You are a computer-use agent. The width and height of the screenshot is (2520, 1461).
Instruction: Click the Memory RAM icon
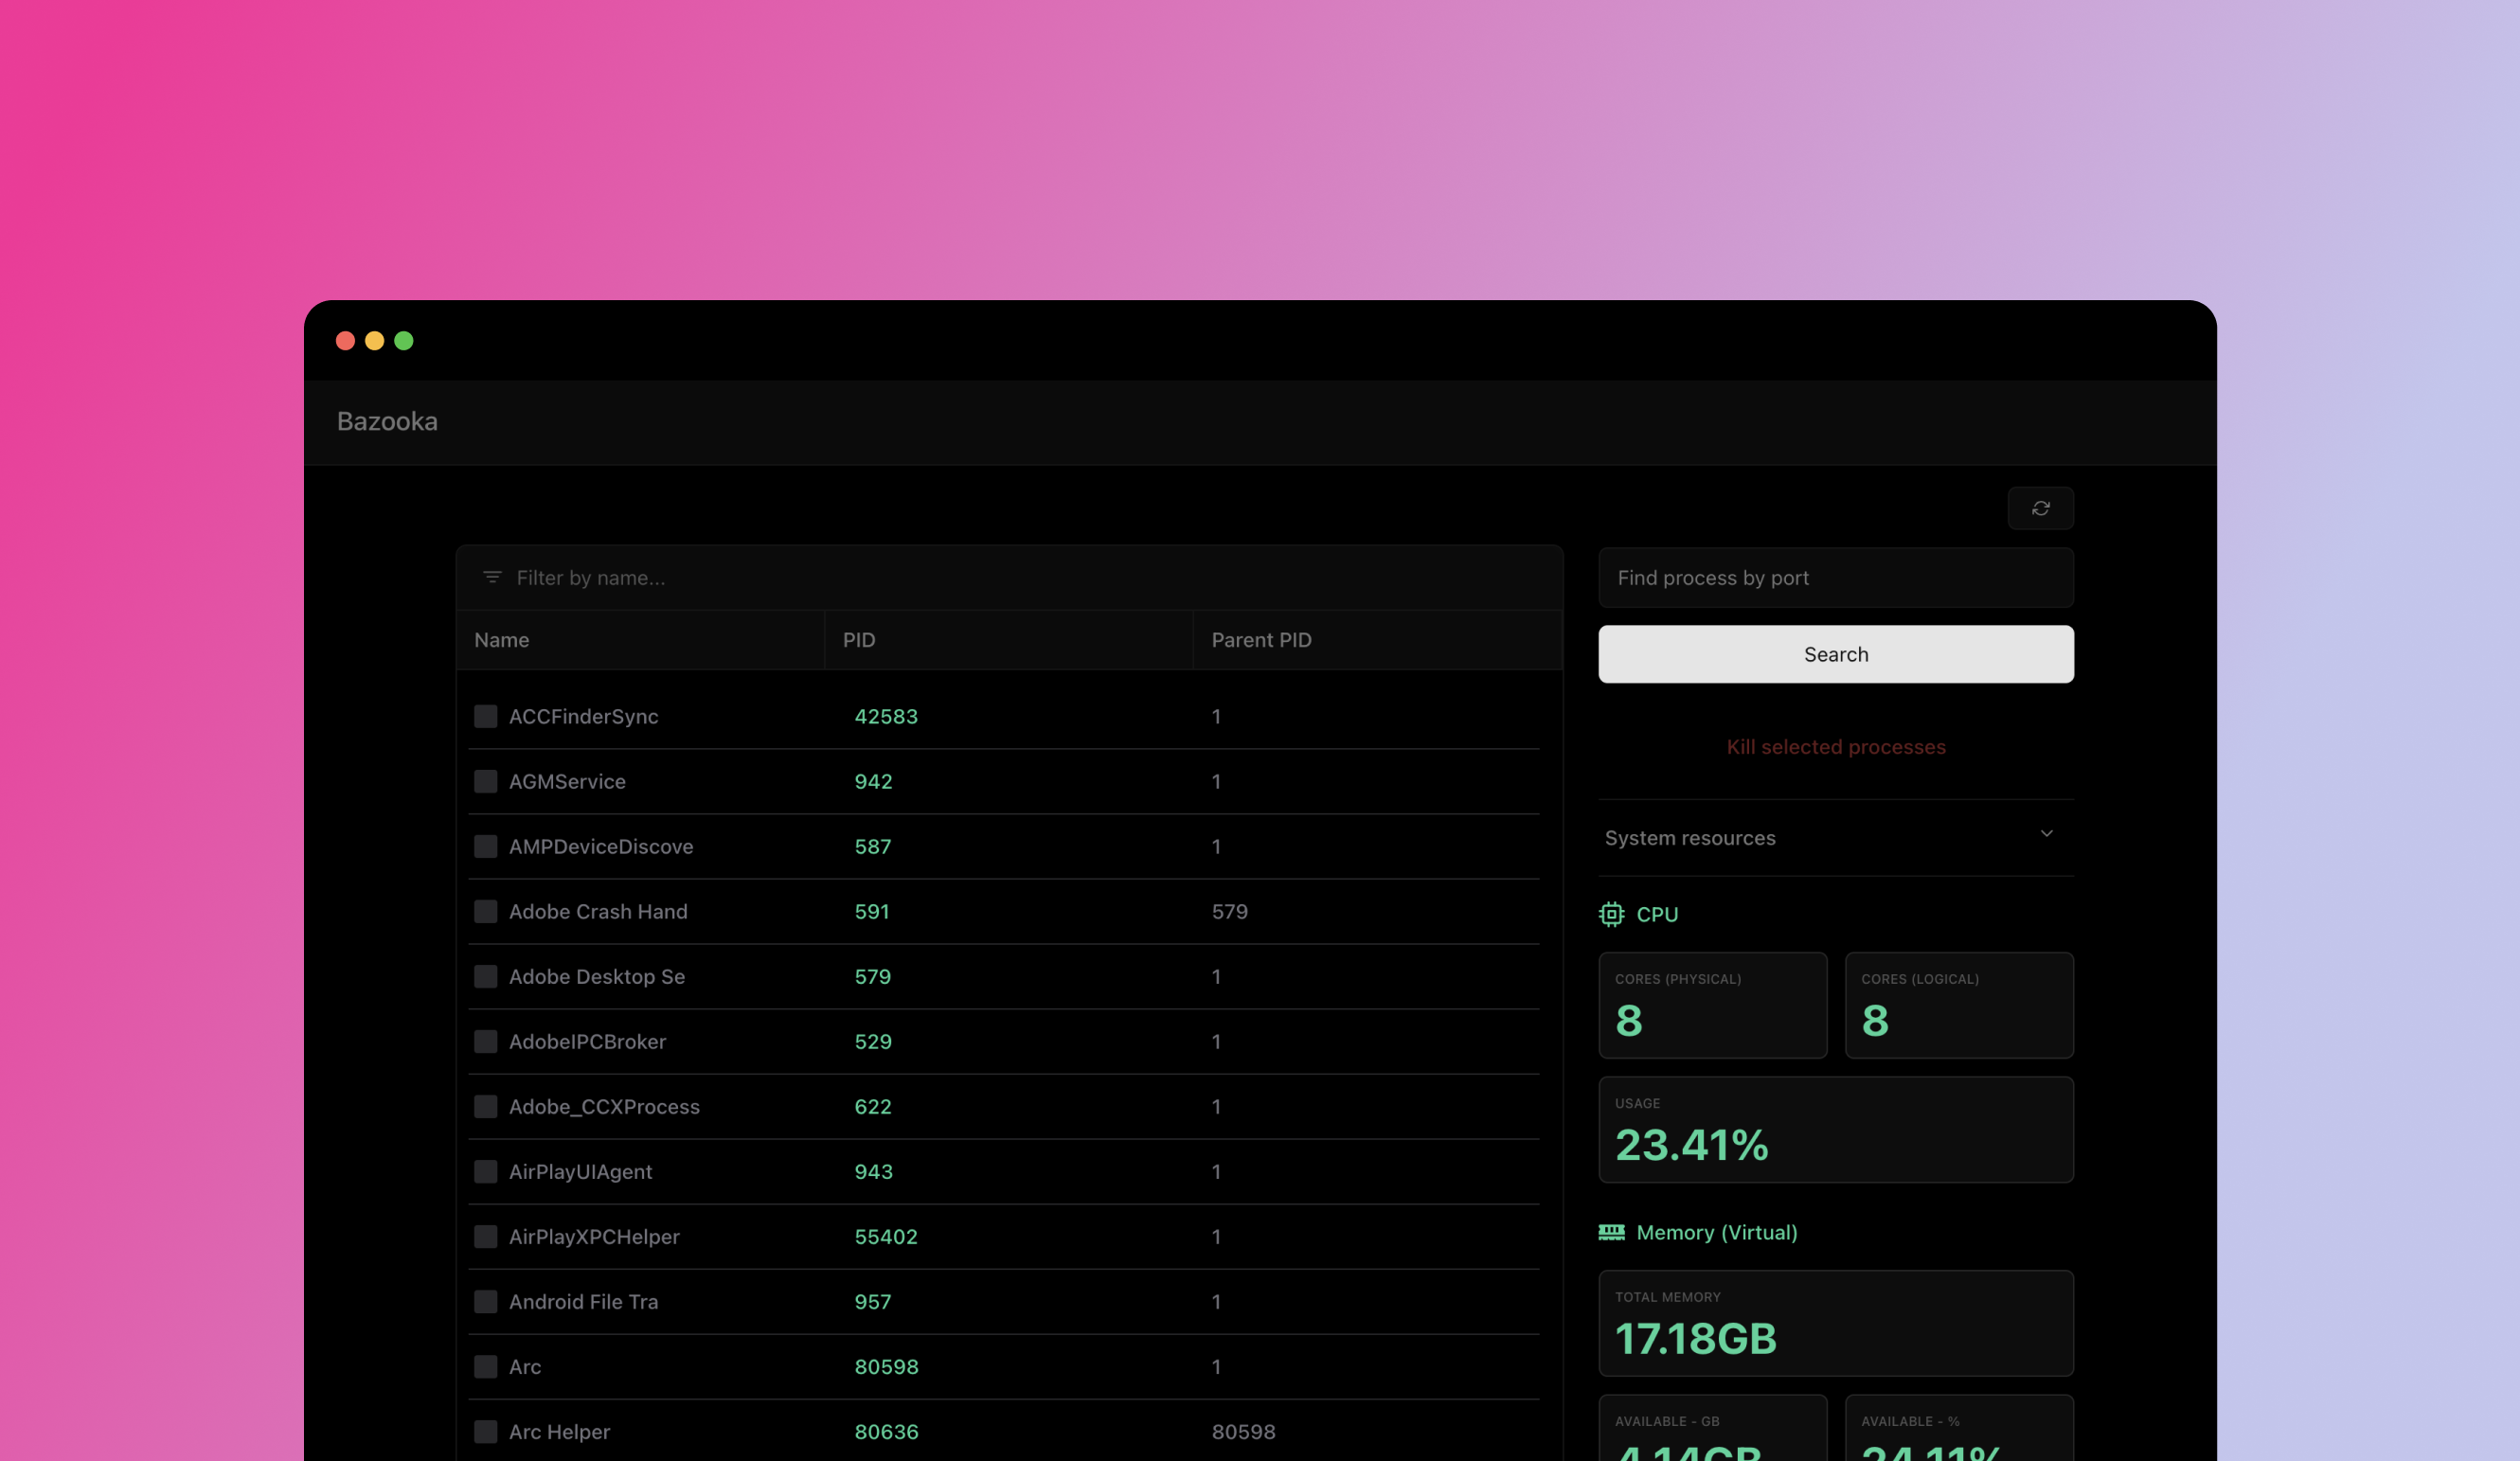1611,1232
